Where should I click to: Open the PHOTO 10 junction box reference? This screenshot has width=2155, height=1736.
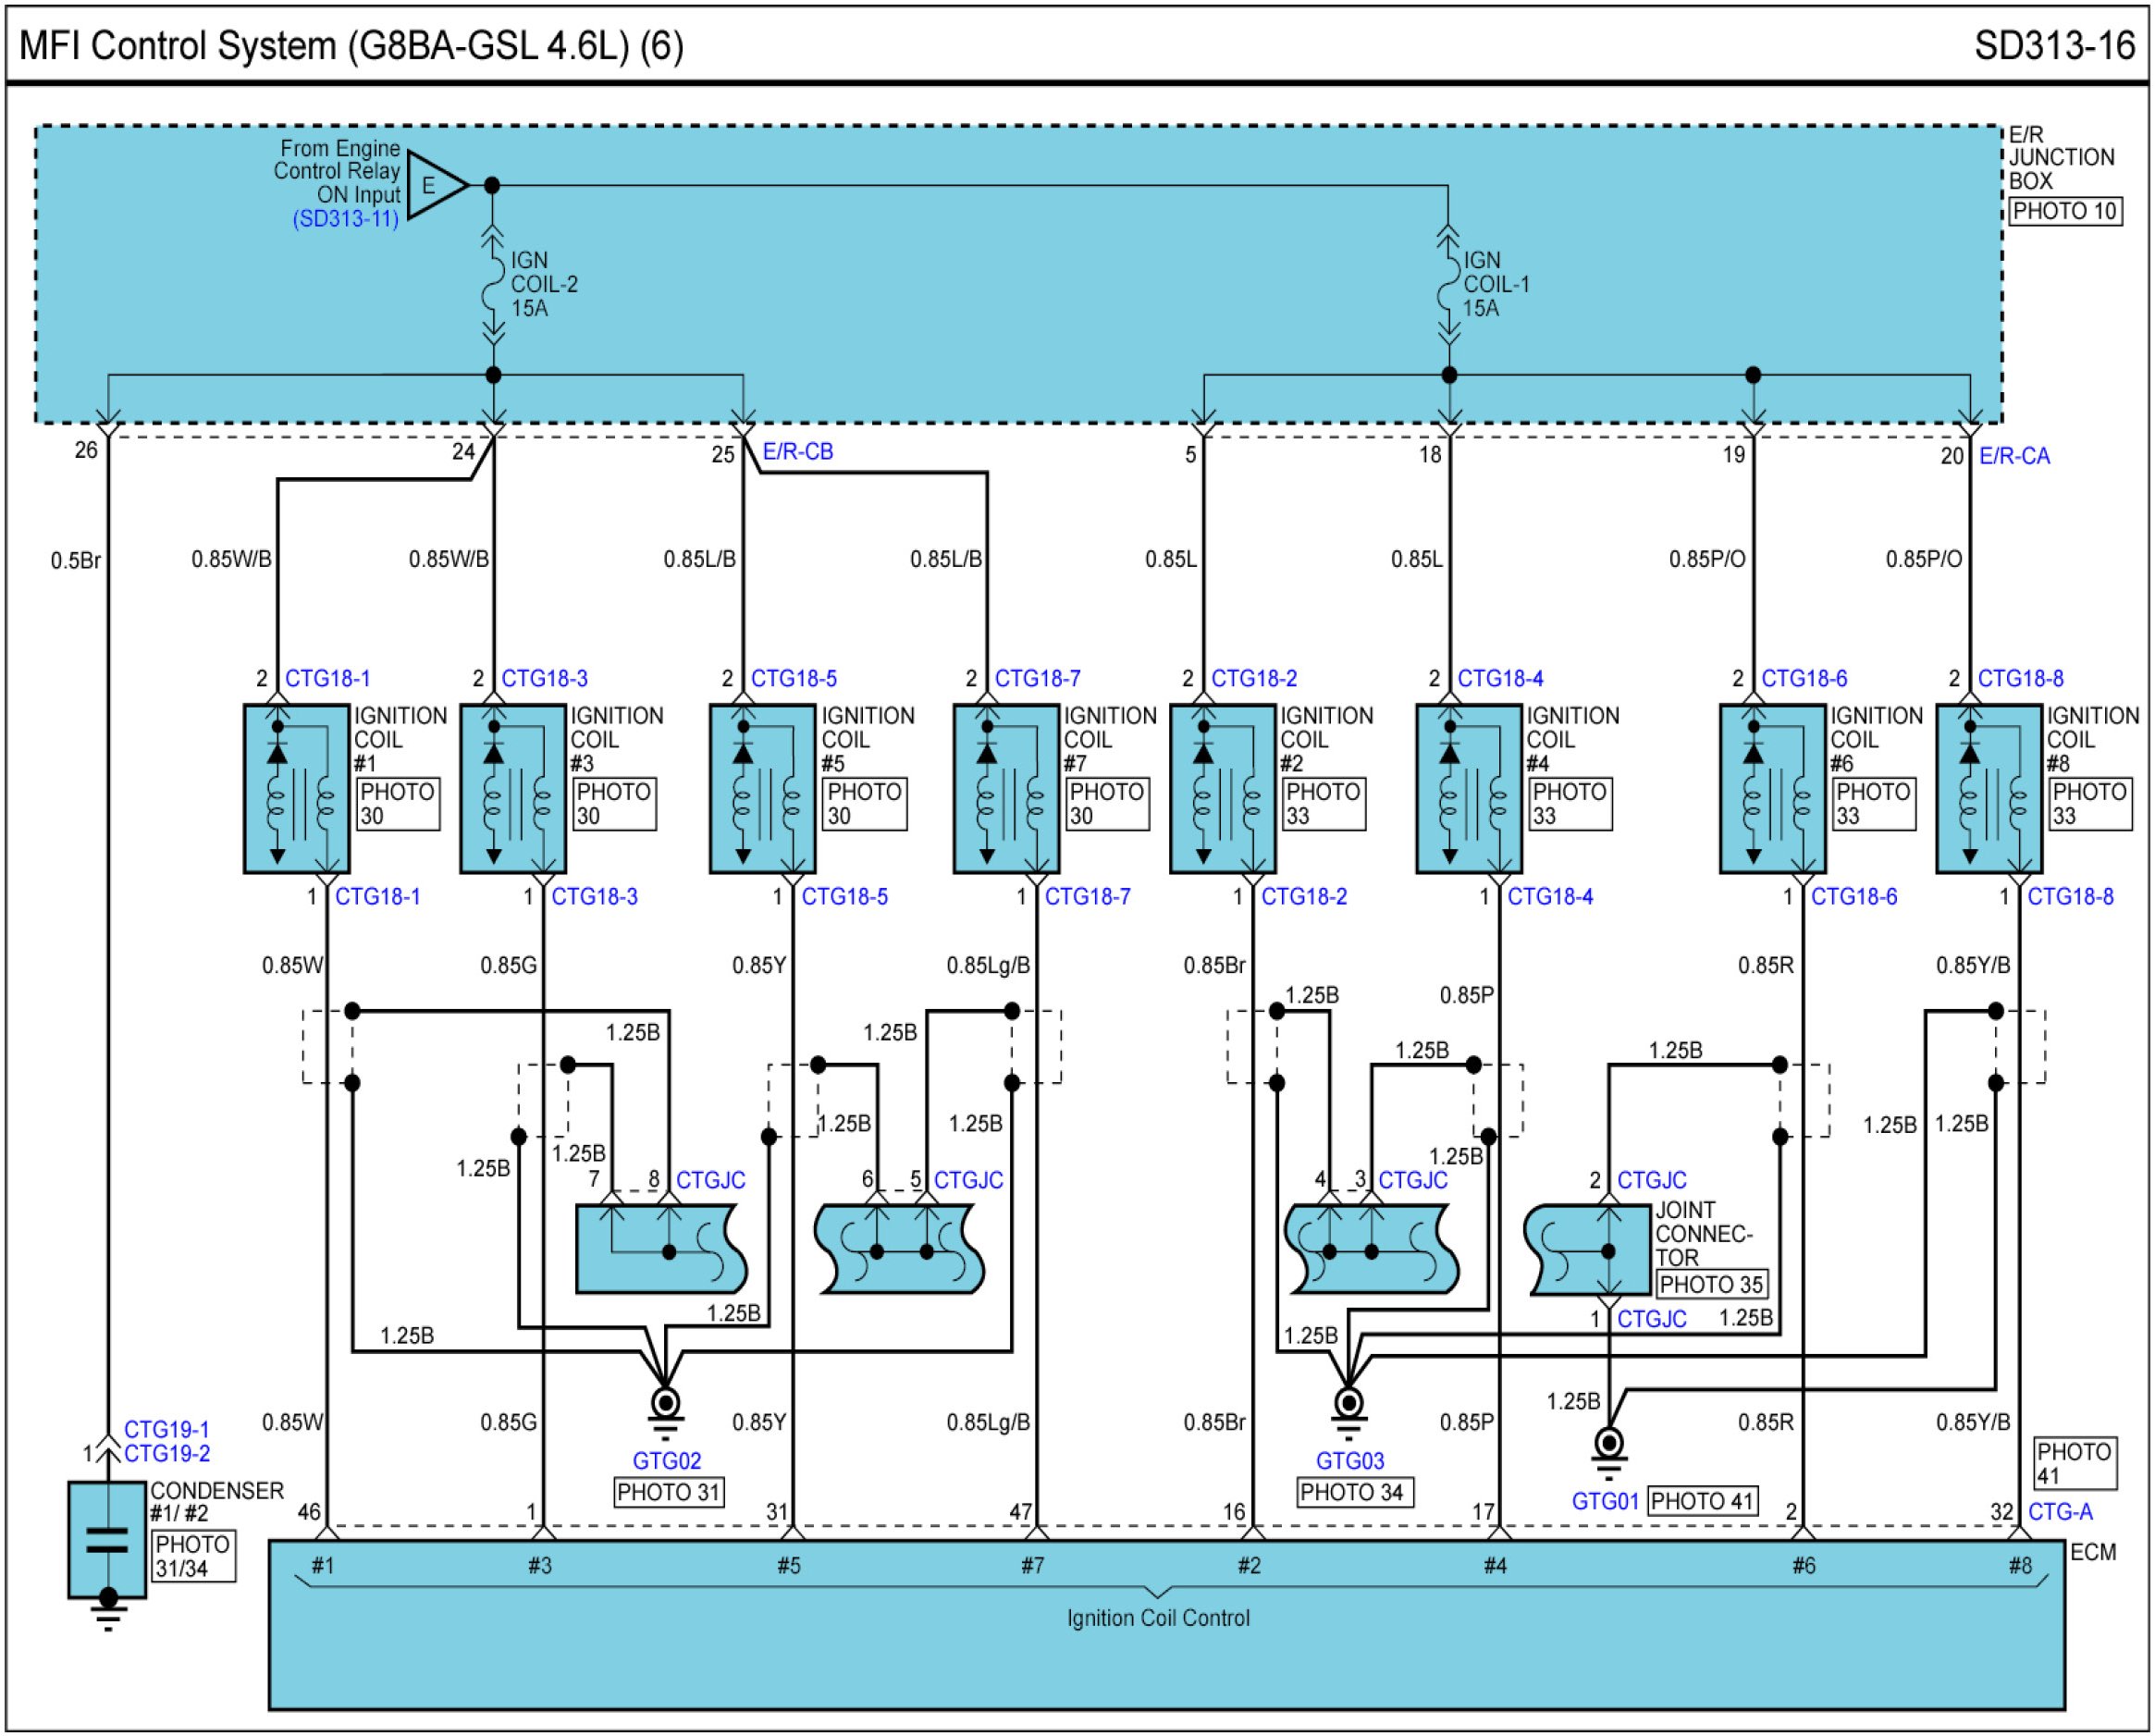click(x=2064, y=212)
